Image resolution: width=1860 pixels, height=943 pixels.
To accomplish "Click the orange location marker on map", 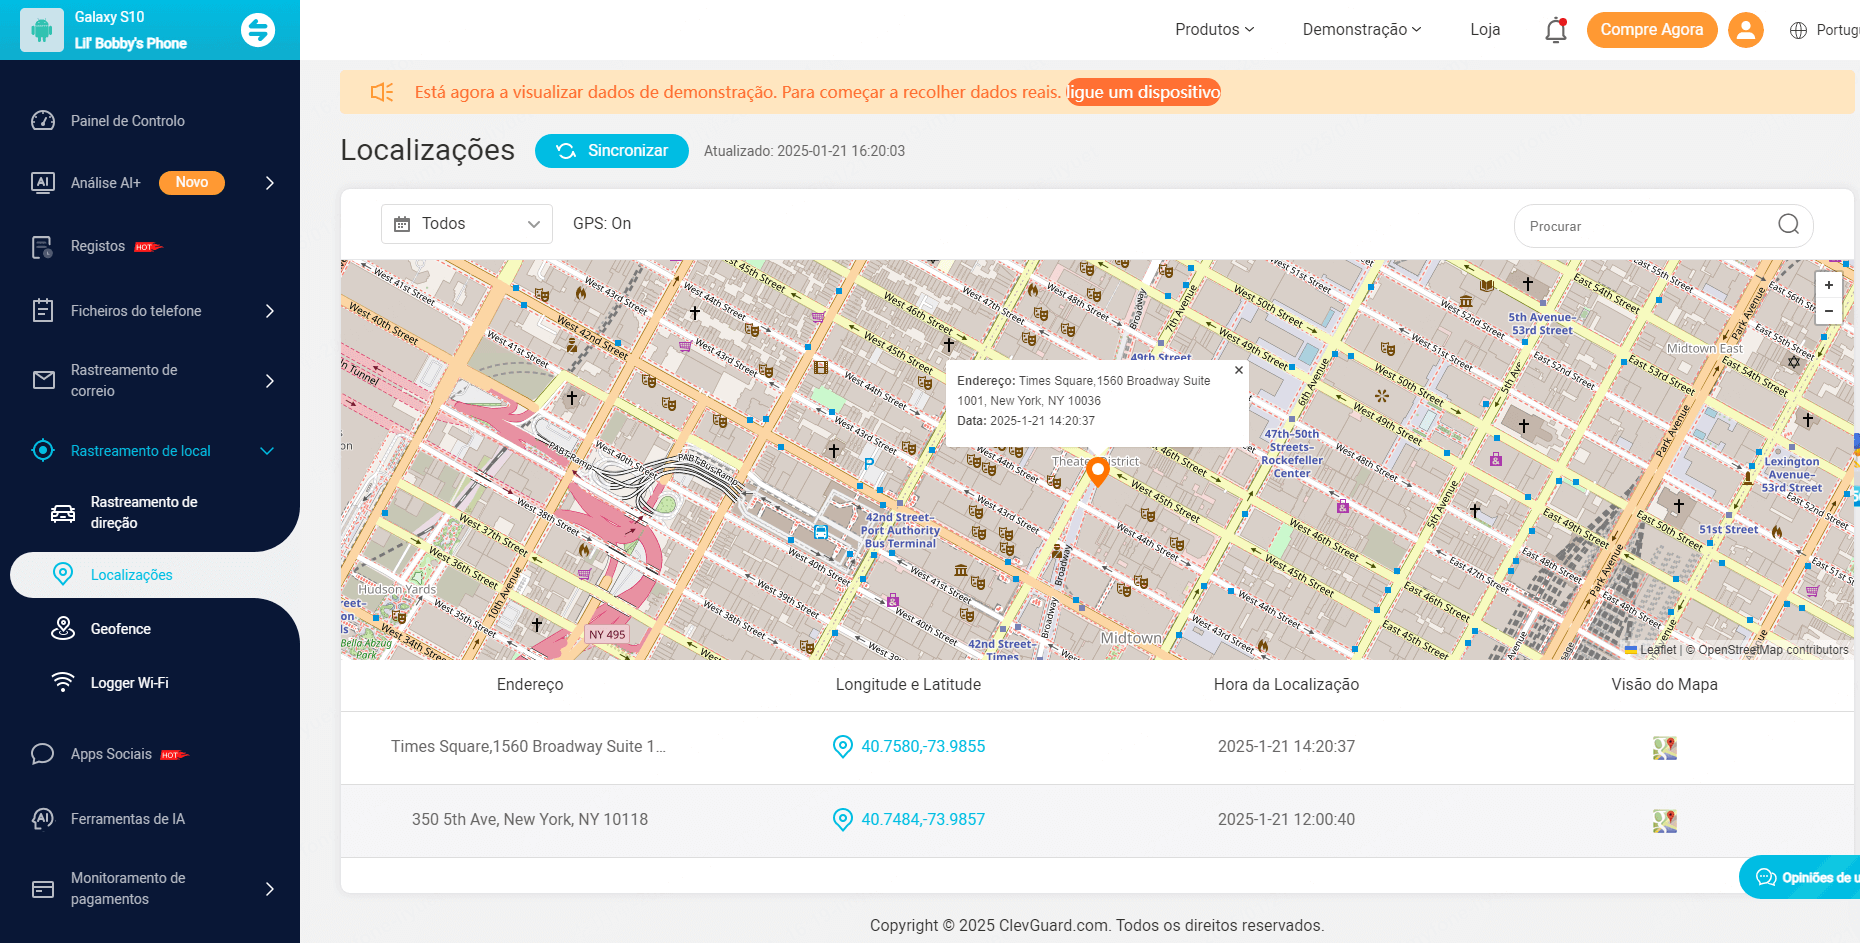I will pos(1098,471).
